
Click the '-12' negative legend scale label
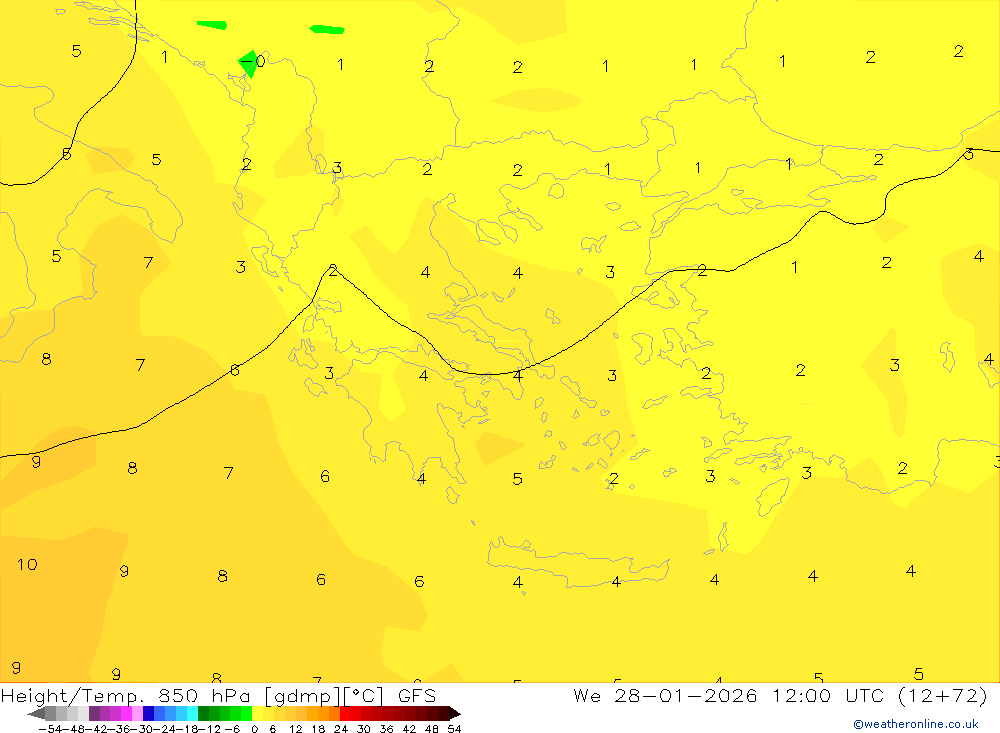coord(209,729)
